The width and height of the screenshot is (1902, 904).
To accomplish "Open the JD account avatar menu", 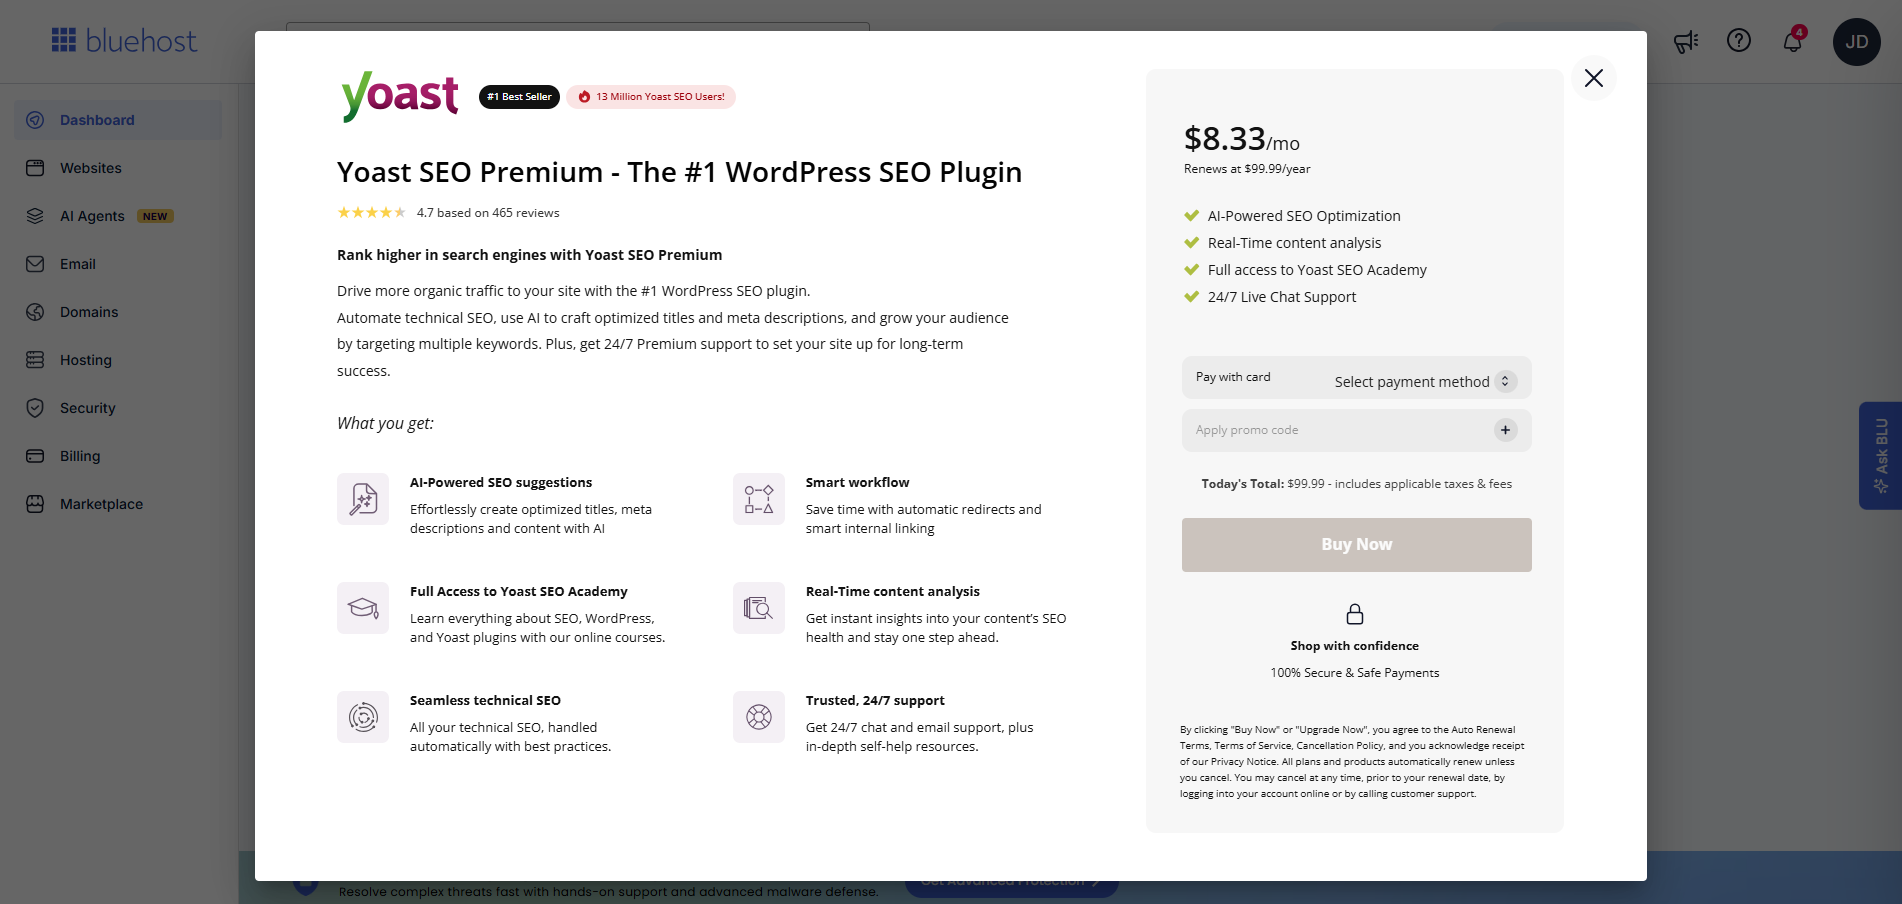I will [1857, 42].
